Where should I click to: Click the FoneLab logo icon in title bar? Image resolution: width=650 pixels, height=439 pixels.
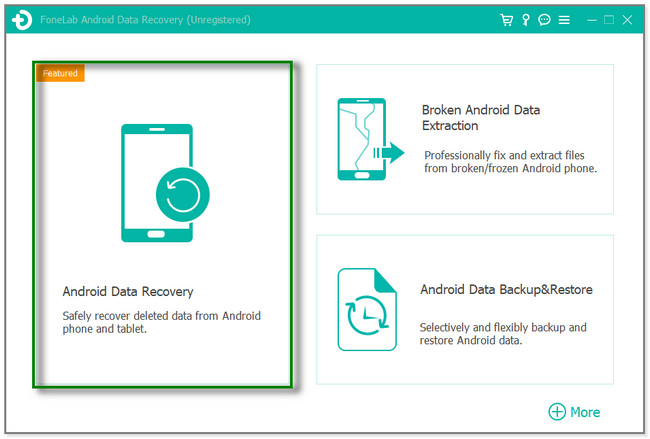pos(22,19)
